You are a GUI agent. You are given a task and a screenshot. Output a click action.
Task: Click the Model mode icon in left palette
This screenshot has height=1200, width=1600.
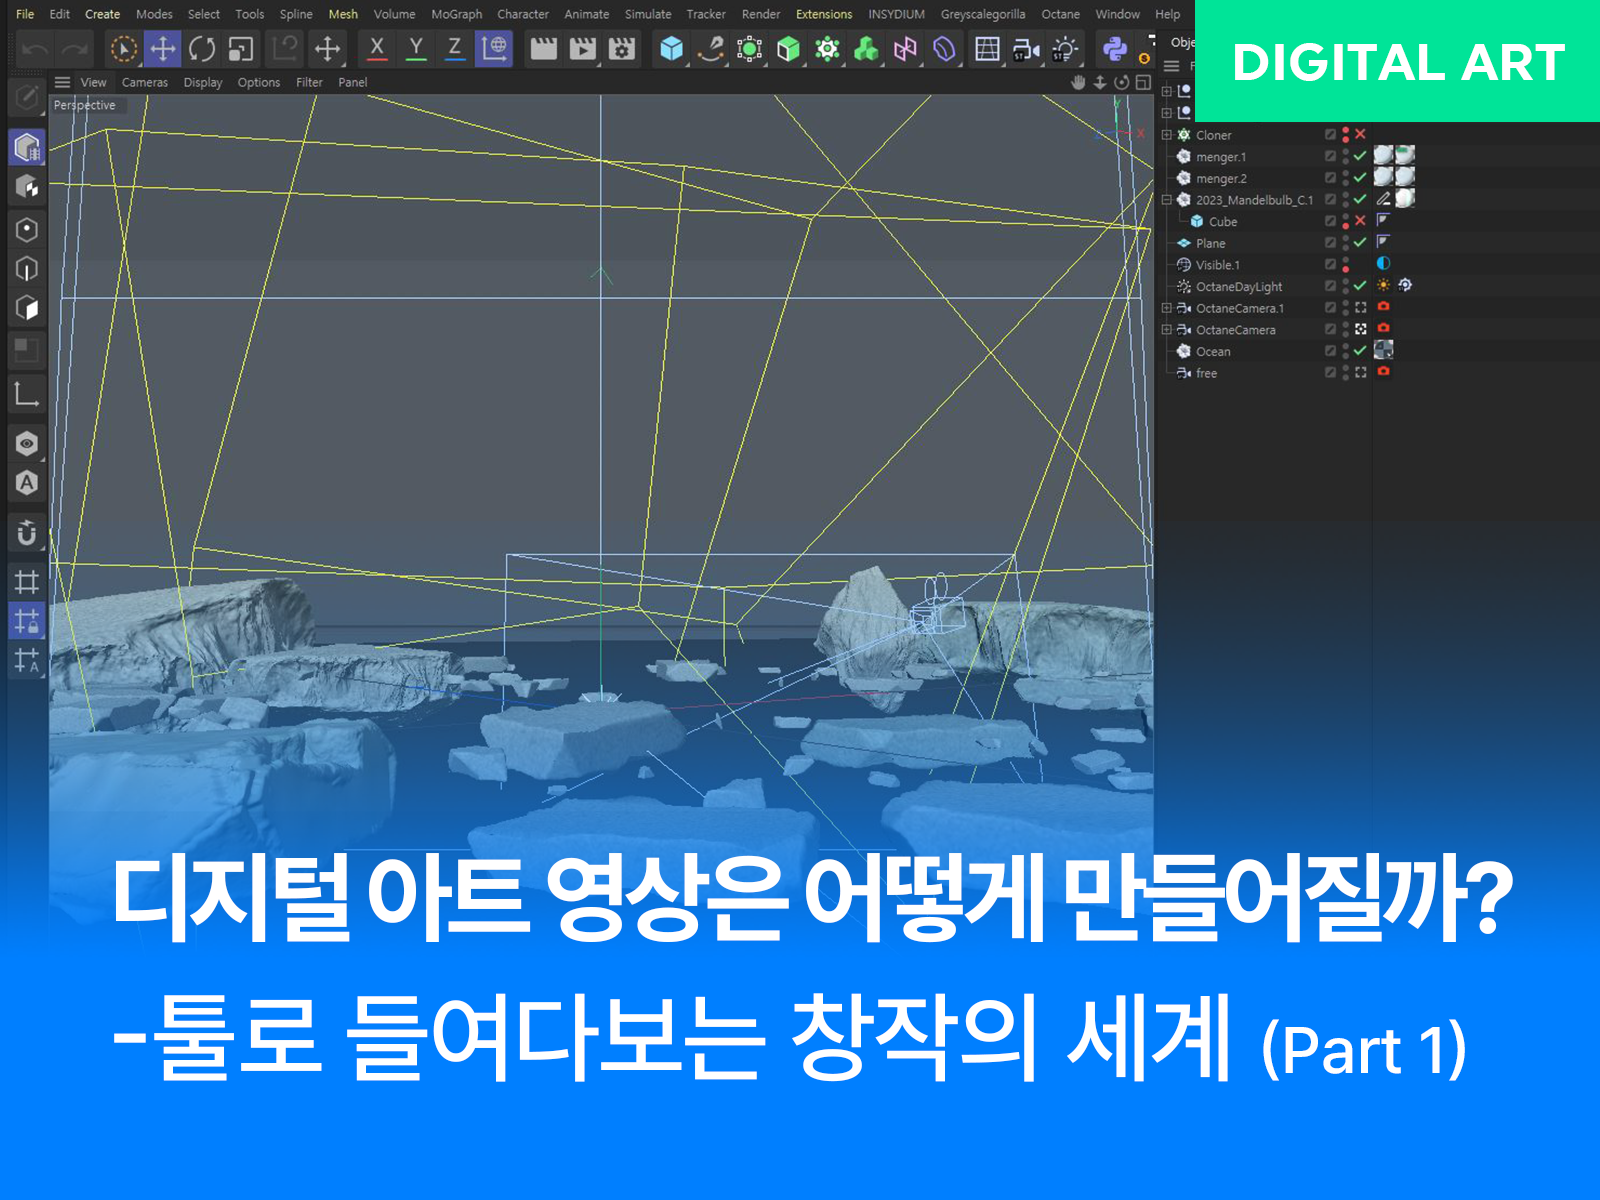(x=27, y=147)
